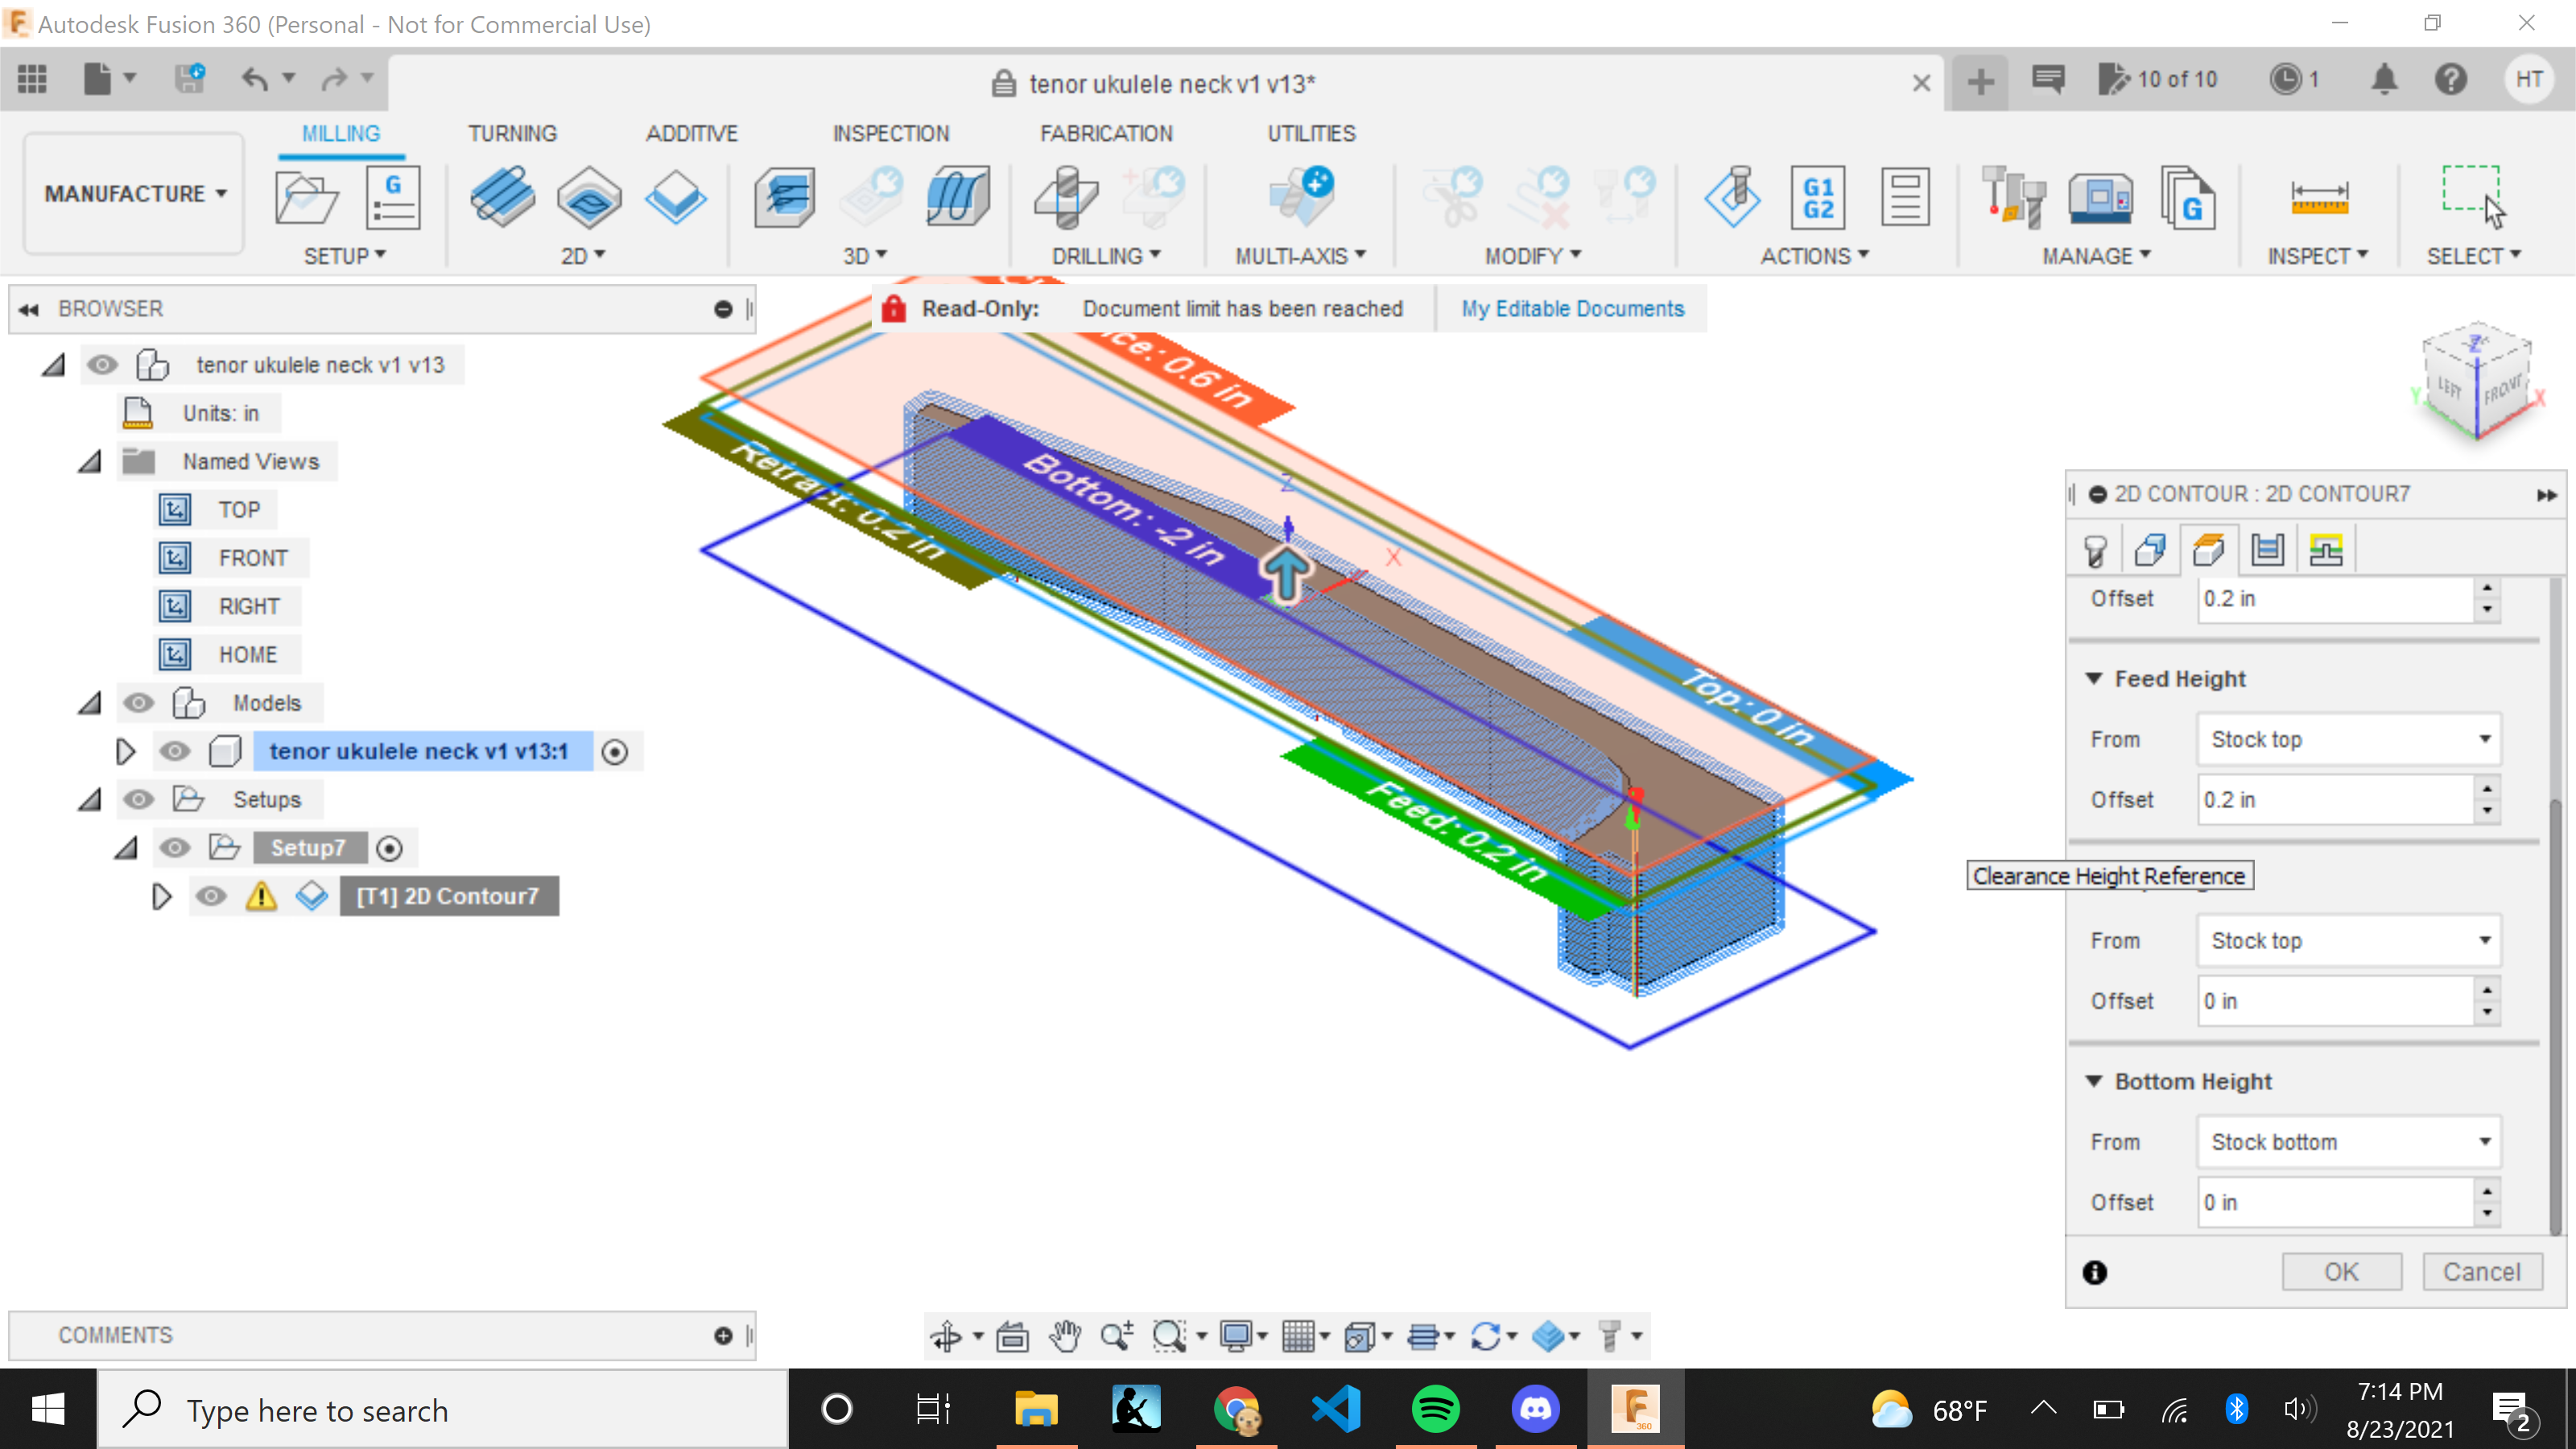Toggle visibility of the Setup7 item

coord(176,847)
